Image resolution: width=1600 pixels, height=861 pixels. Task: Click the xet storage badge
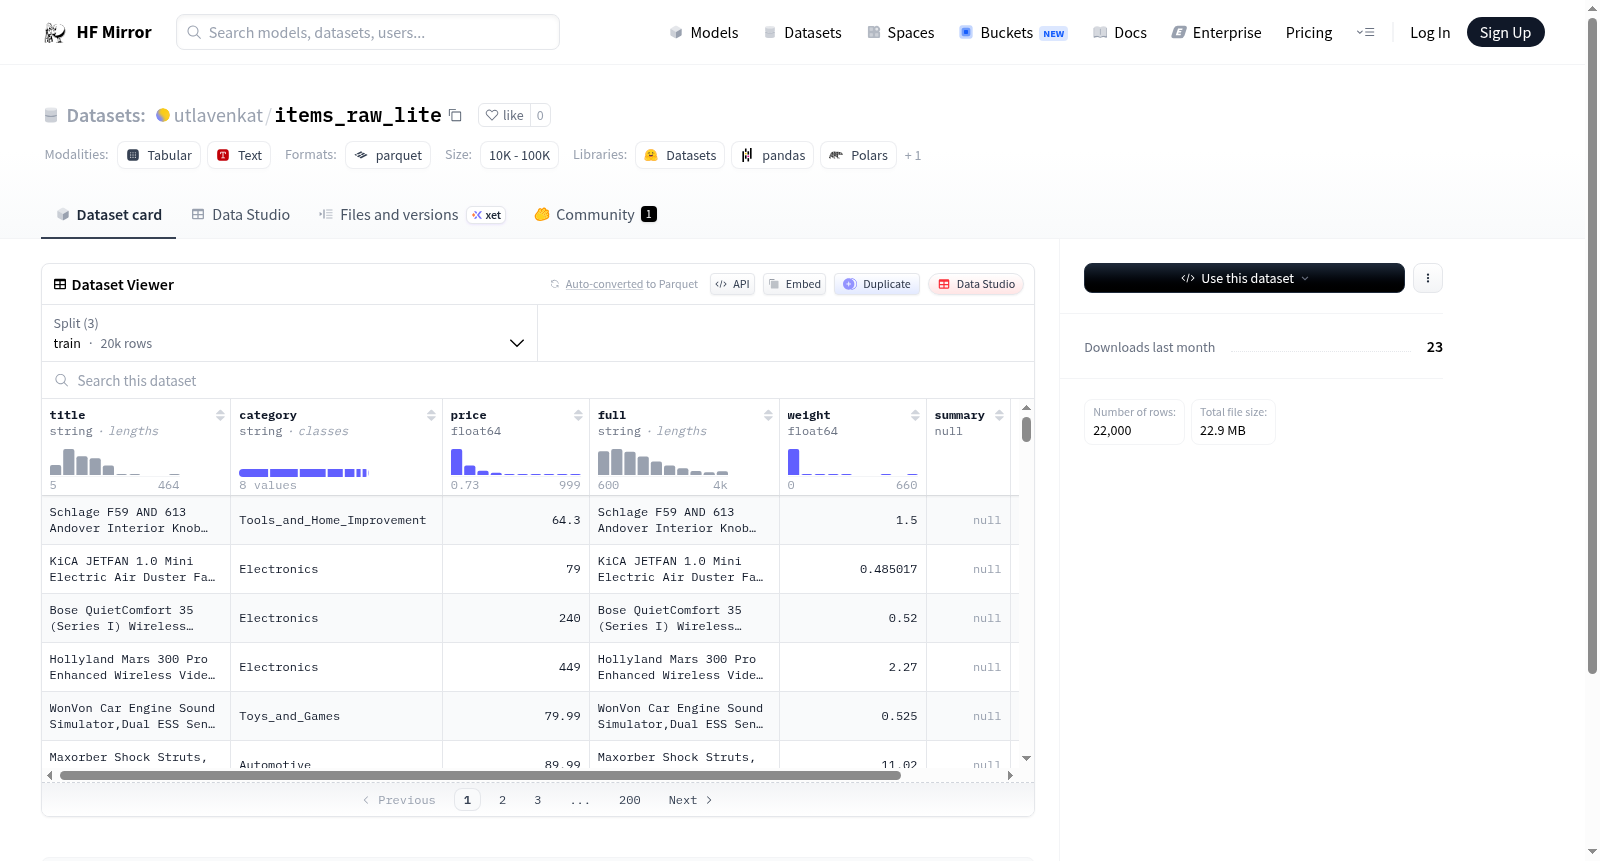click(487, 215)
